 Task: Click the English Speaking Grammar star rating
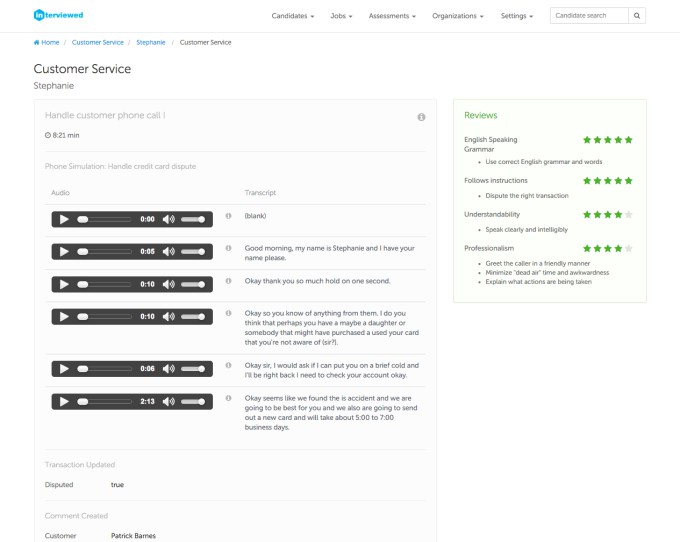point(608,140)
